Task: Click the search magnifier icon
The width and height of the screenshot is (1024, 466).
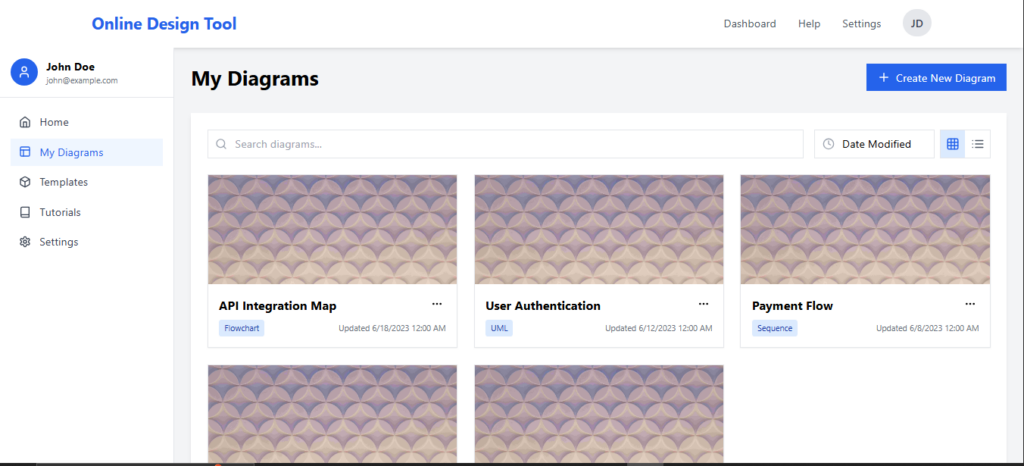Action: pos(221,144)
